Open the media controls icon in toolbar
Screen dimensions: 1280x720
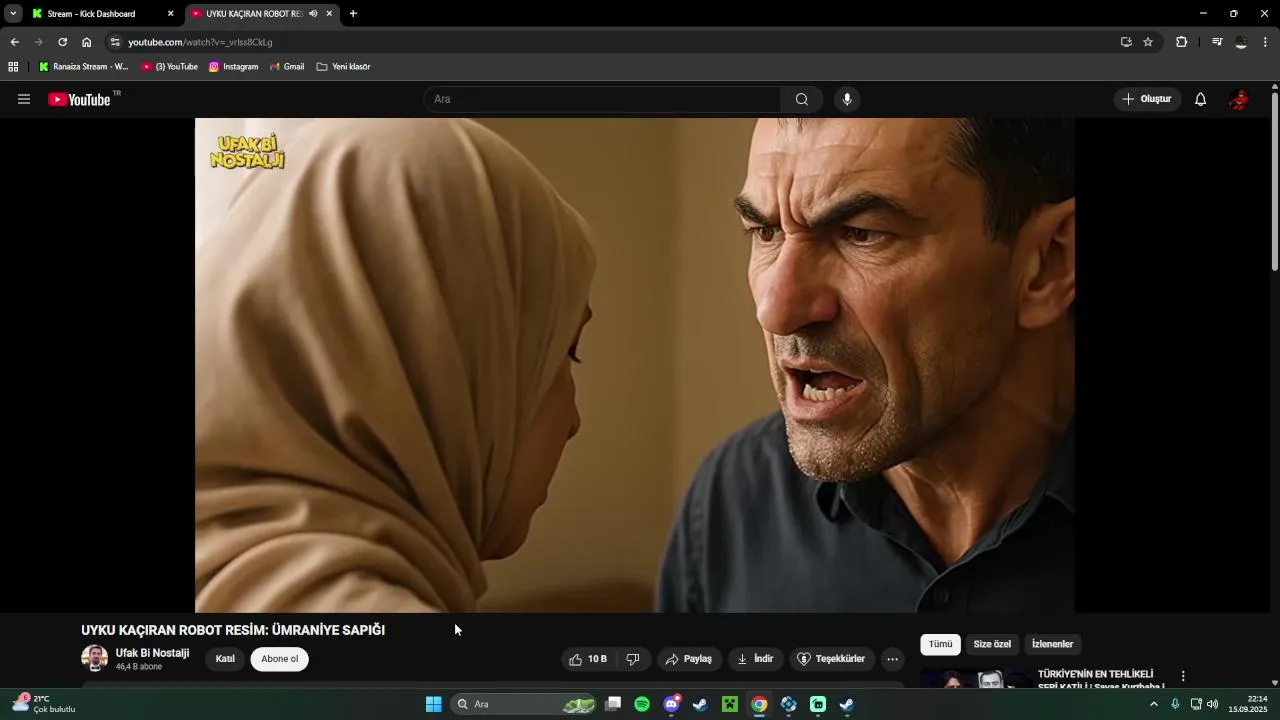[1217, 42]
